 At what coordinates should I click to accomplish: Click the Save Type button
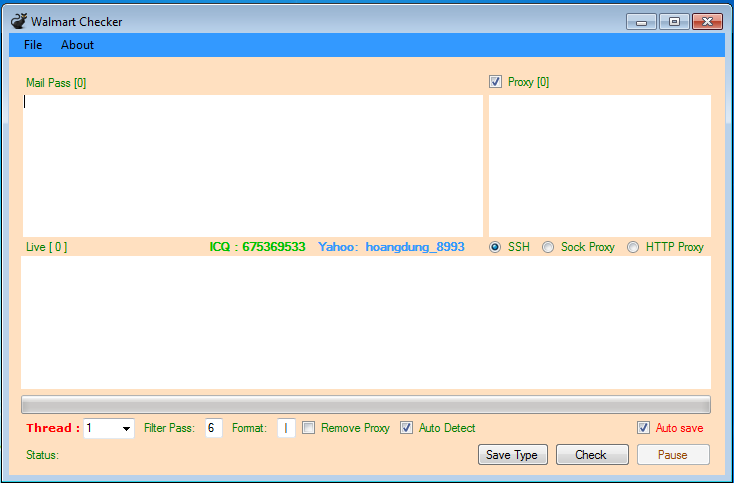click(x=513, y=454)
